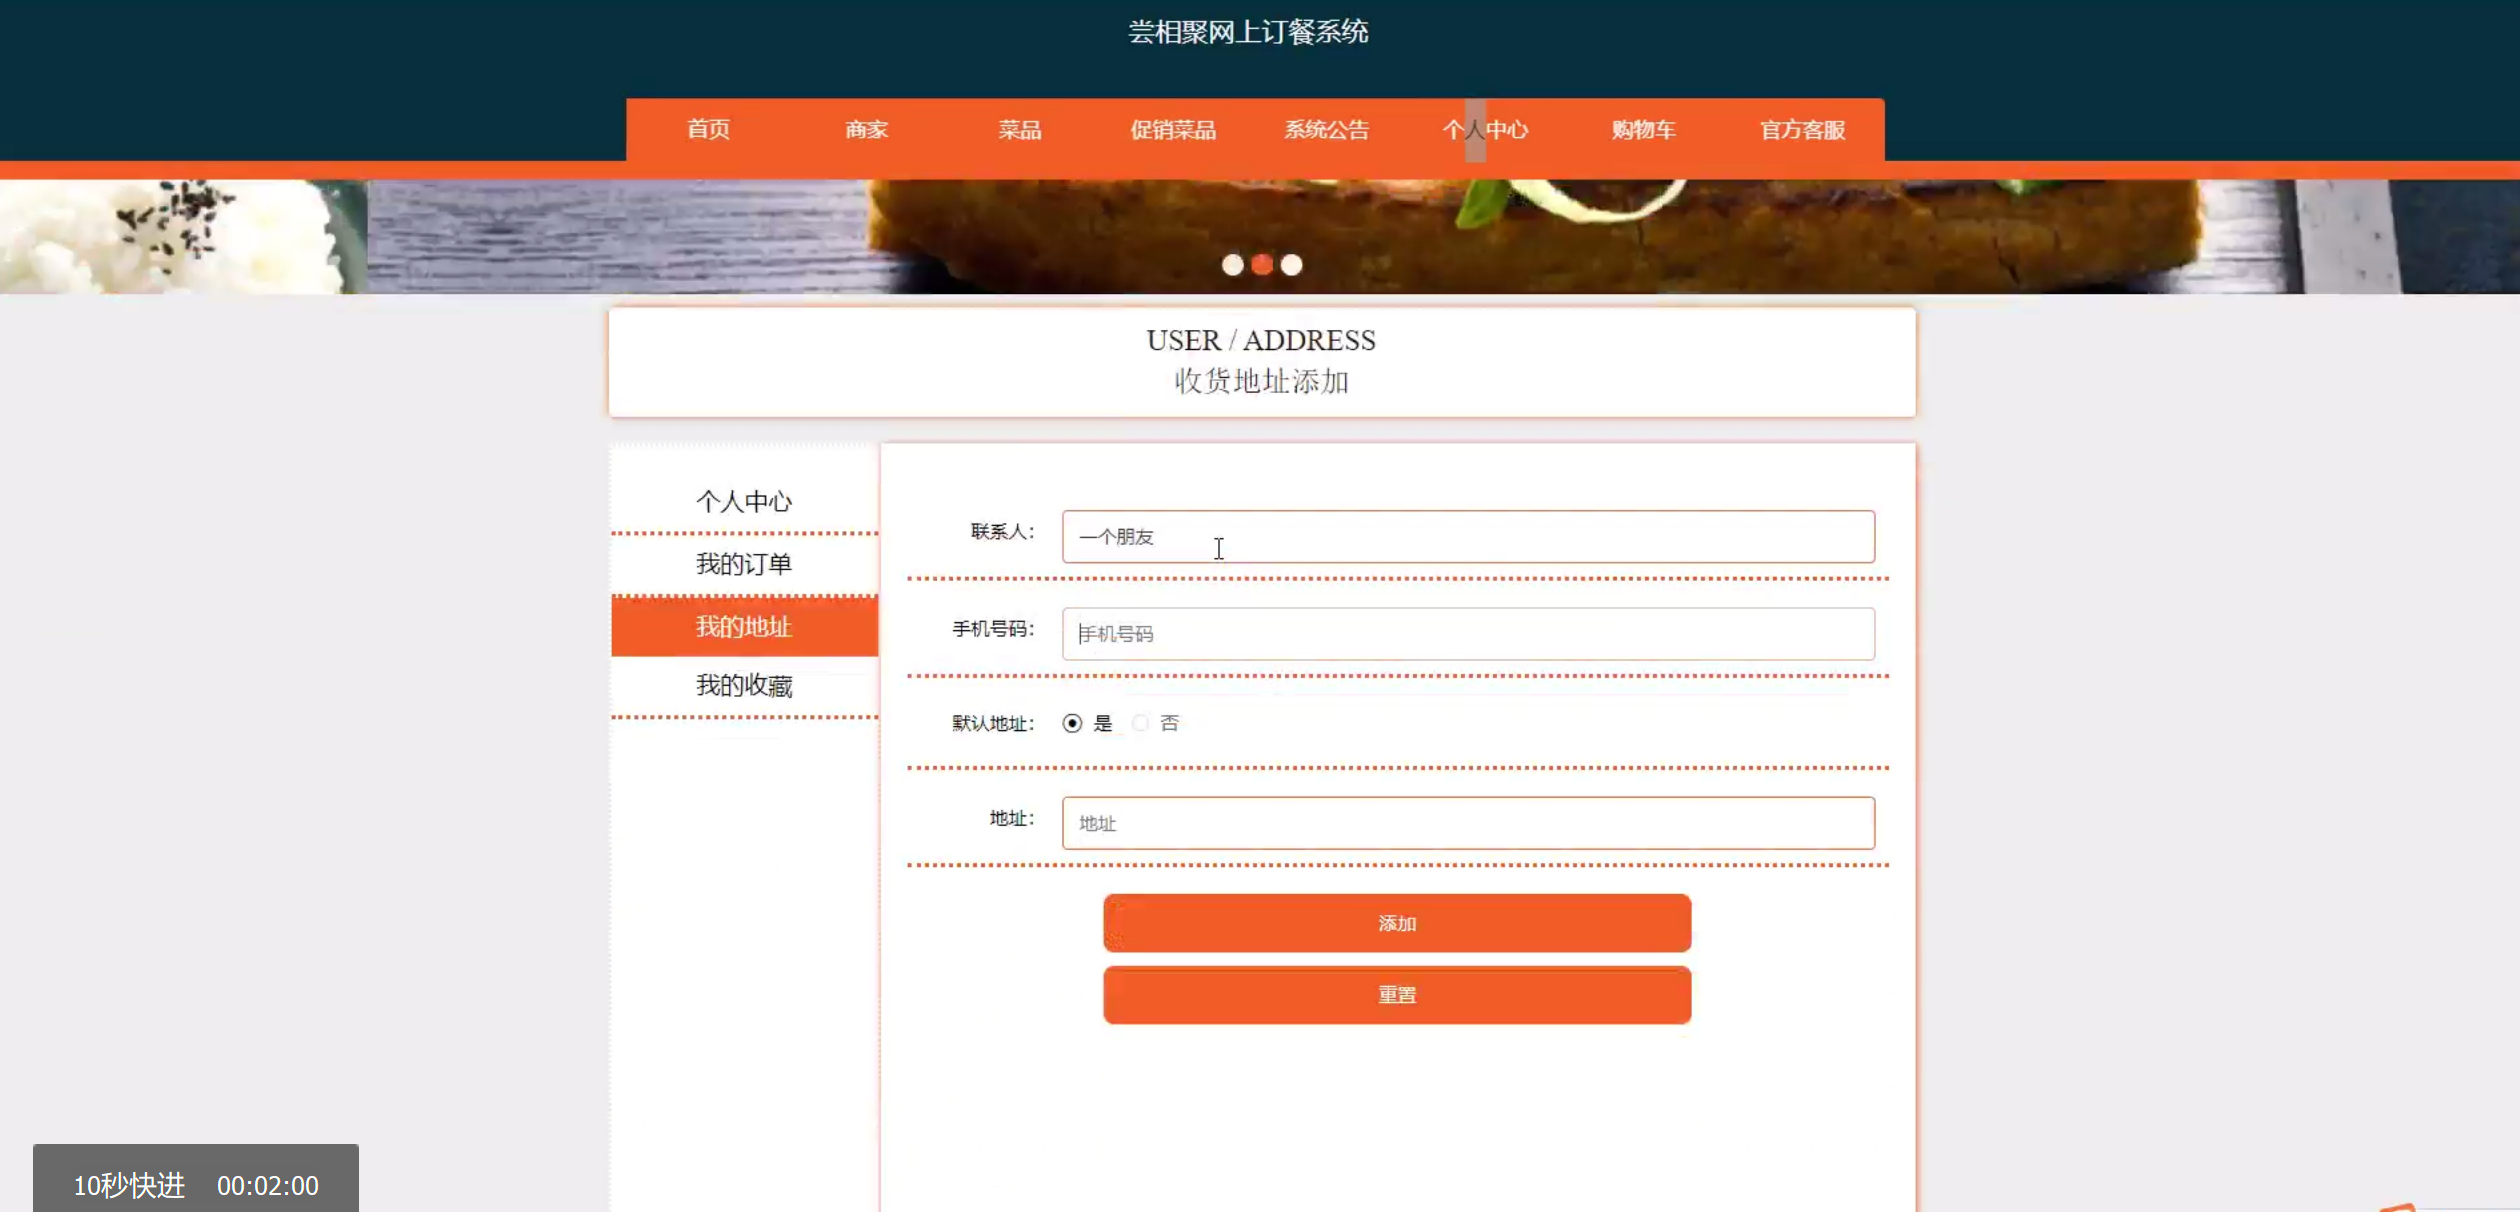Focus the 地址 address input field
Viewport: 2520px width, 1212px height.
1468,823
